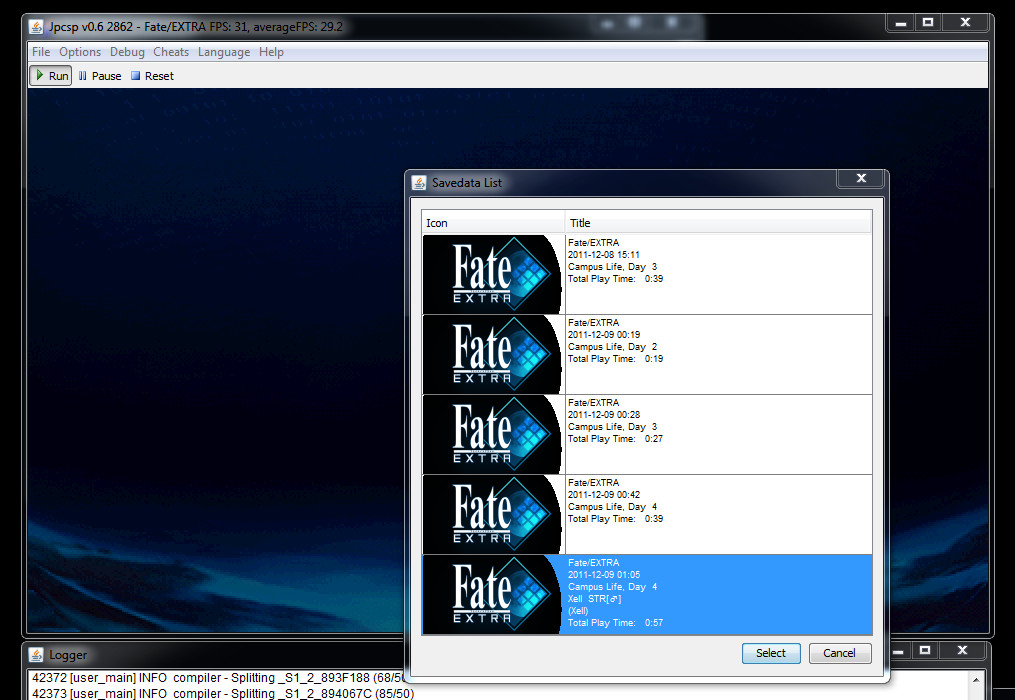Close the Savedata List dialog

861,179
